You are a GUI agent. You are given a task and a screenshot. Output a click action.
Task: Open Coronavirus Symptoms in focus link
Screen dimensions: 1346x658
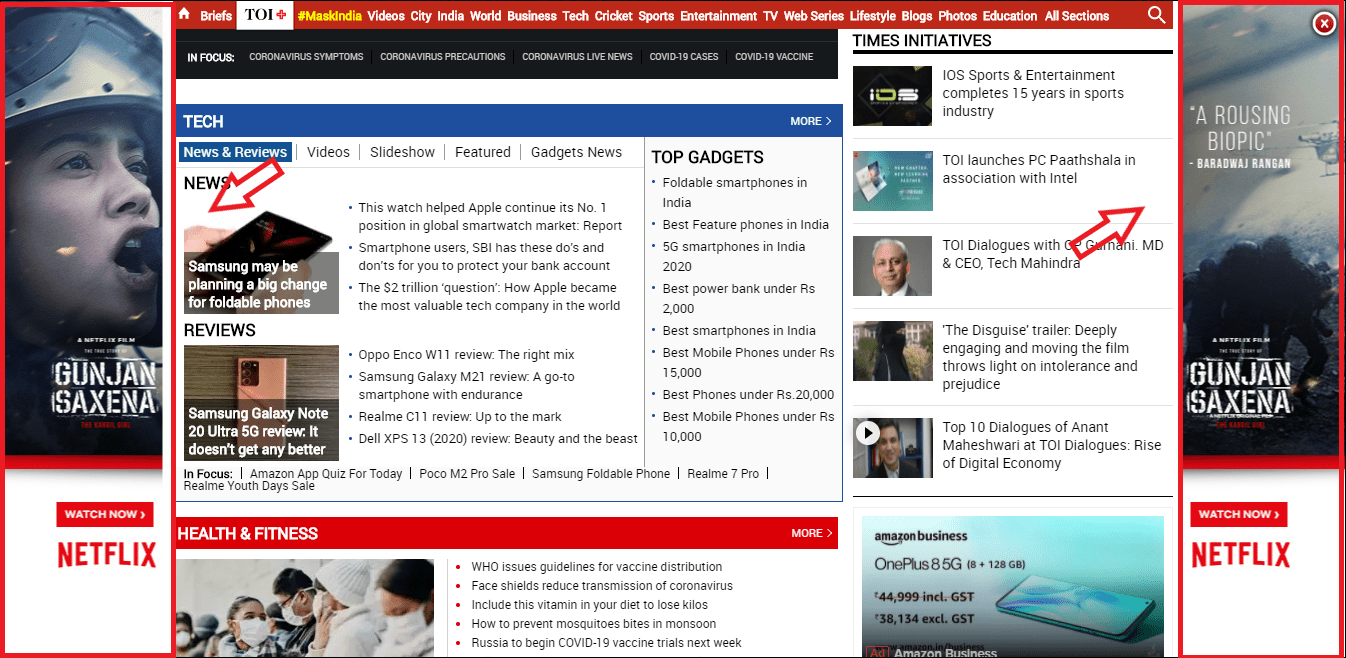[306, 57]
